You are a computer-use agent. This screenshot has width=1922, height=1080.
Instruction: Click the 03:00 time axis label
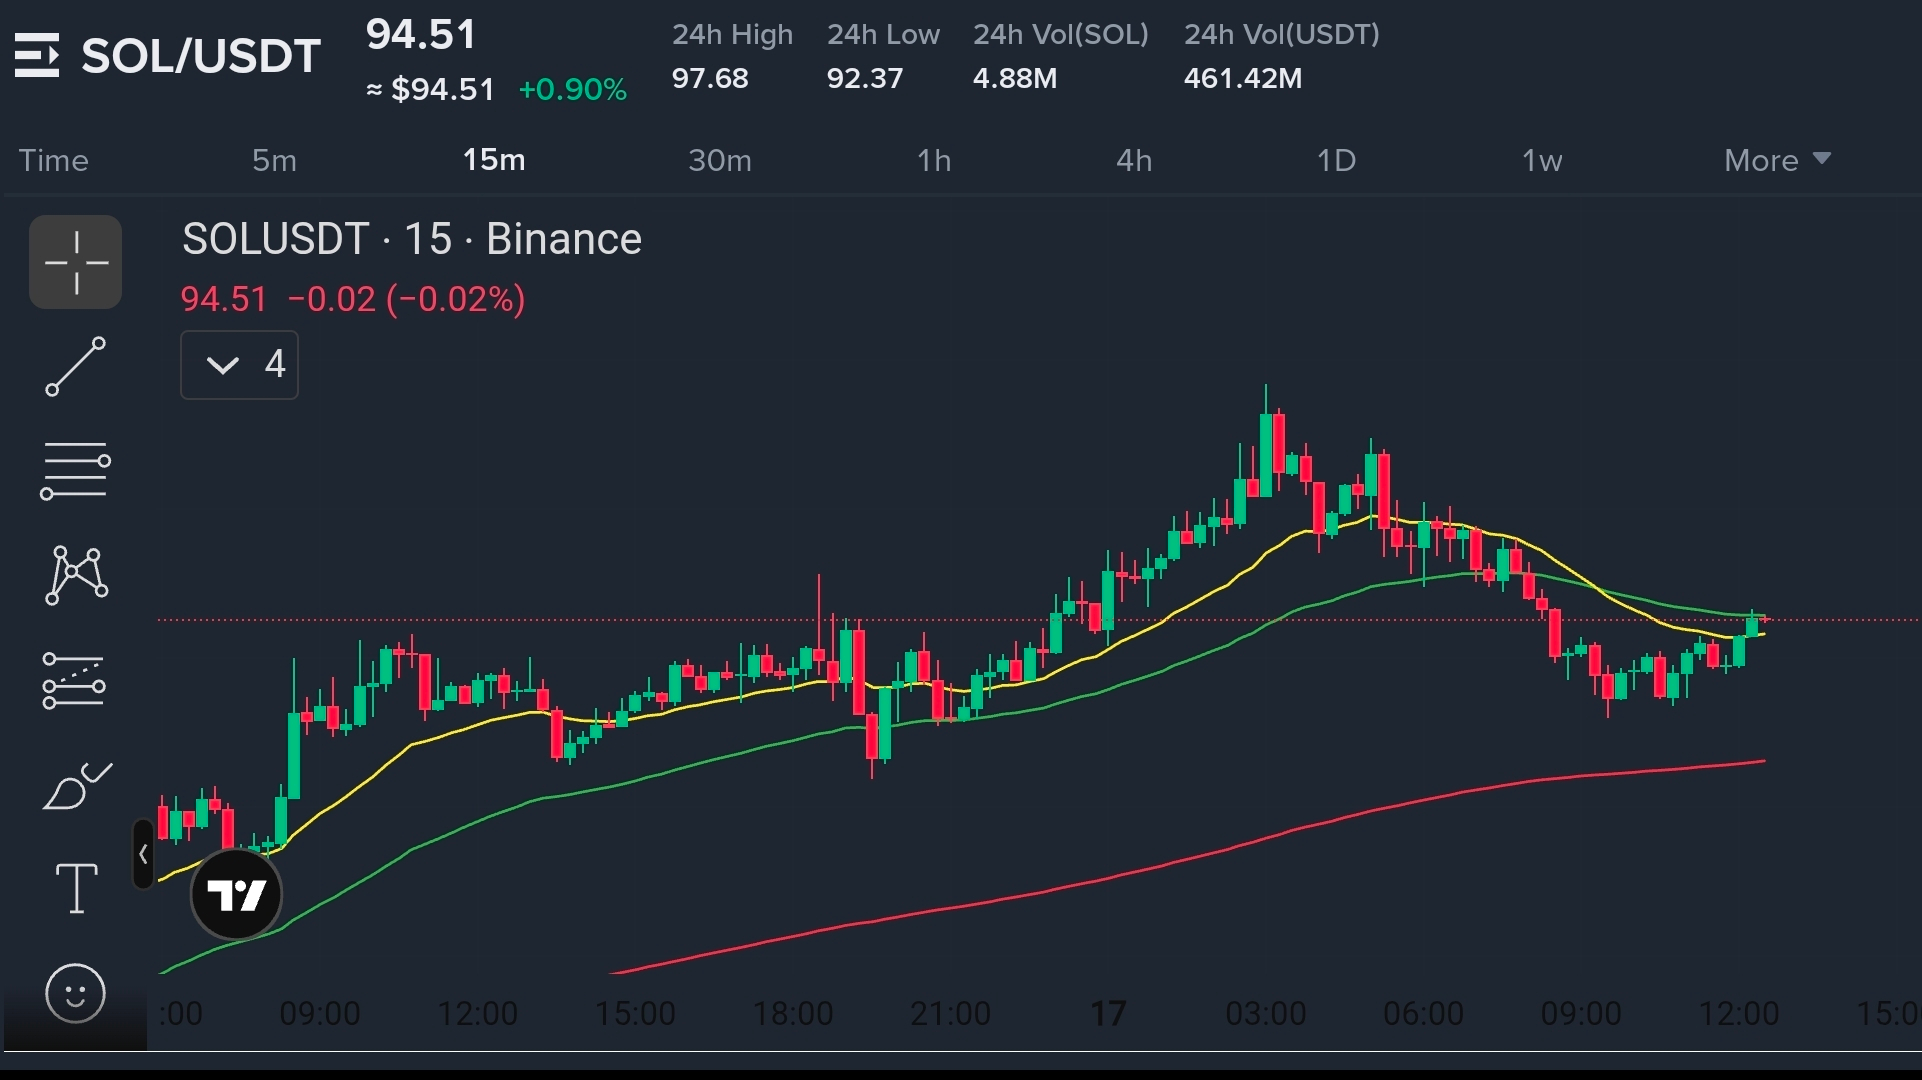pyautogui.click(x=1265, y=1013)
